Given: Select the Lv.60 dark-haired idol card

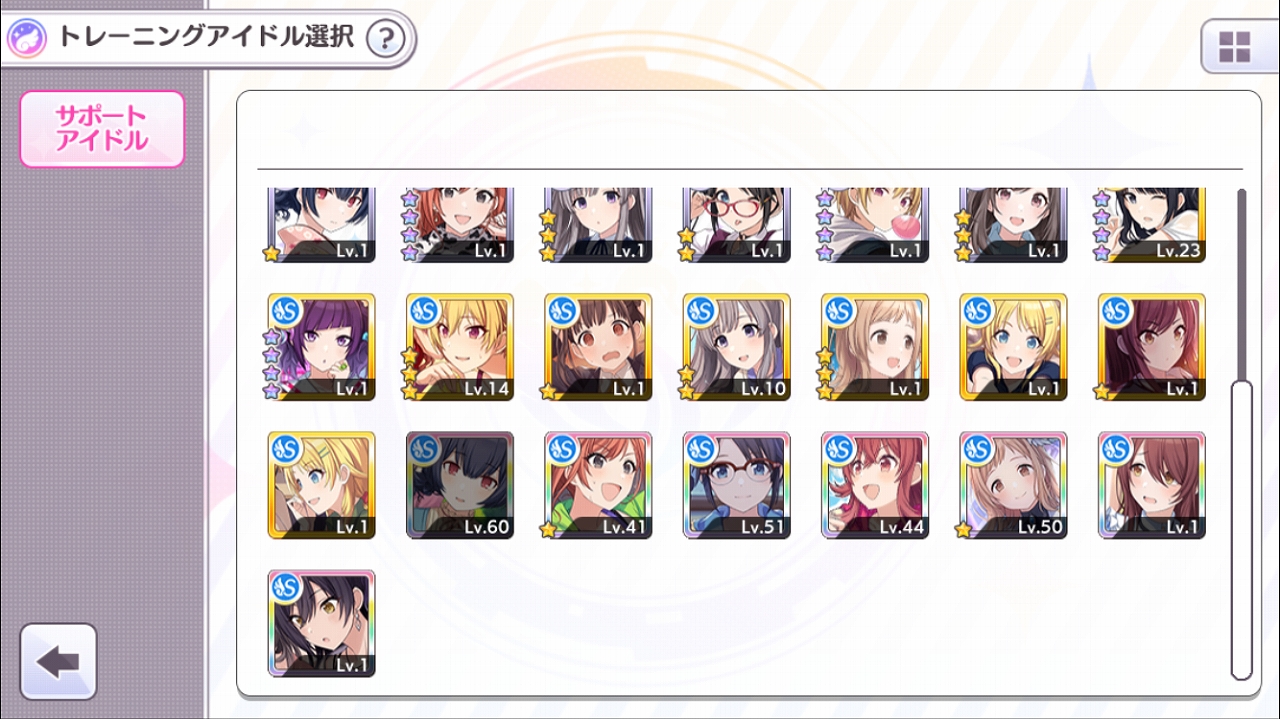Looking at the screenshot, I should (x=460, y=485).
